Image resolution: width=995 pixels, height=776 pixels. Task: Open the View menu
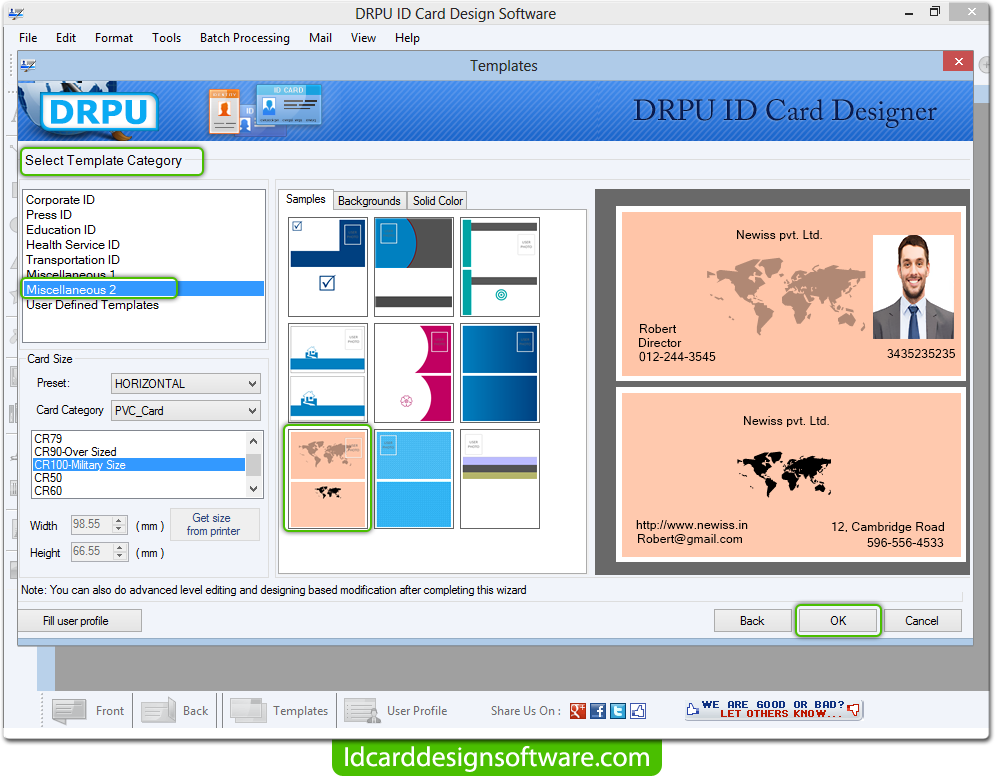coord(363,38)
